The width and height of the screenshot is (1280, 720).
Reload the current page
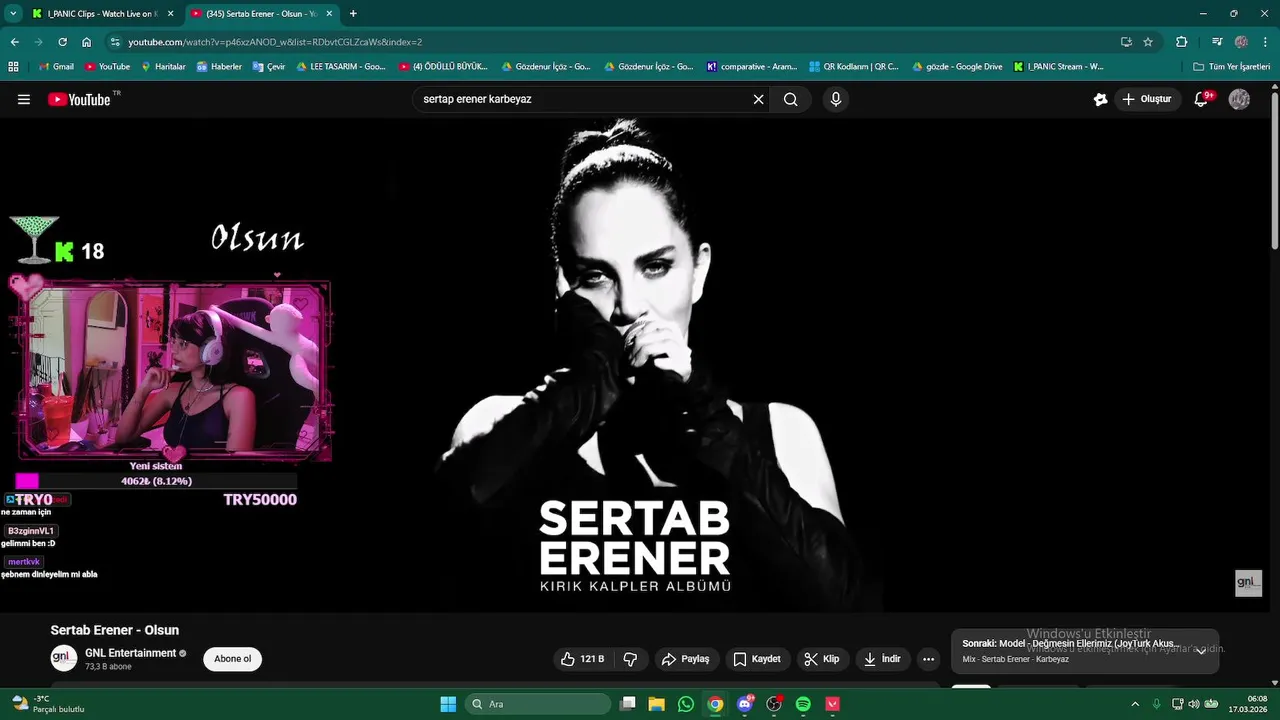62,42
